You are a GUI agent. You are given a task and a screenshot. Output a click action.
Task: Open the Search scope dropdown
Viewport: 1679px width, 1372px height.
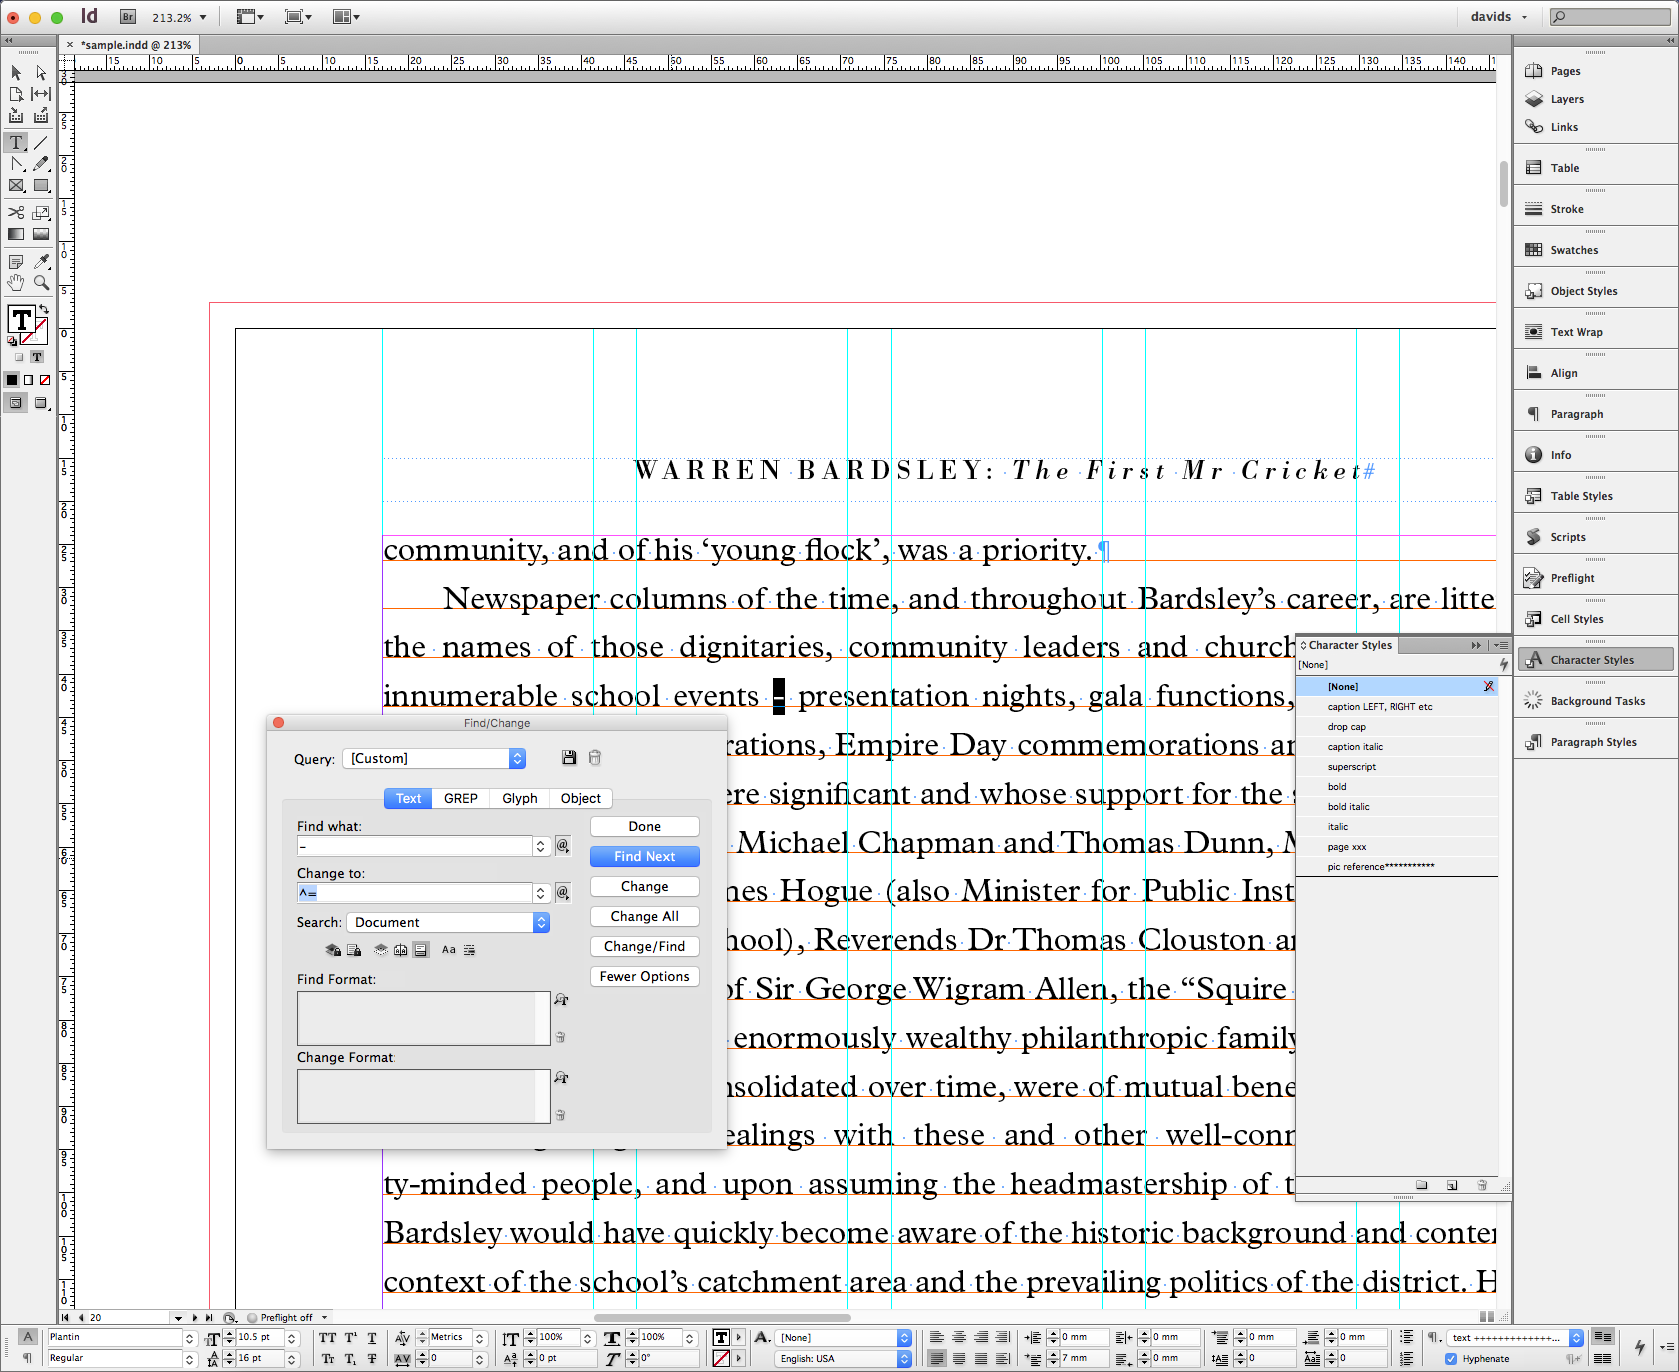(447, 921)
